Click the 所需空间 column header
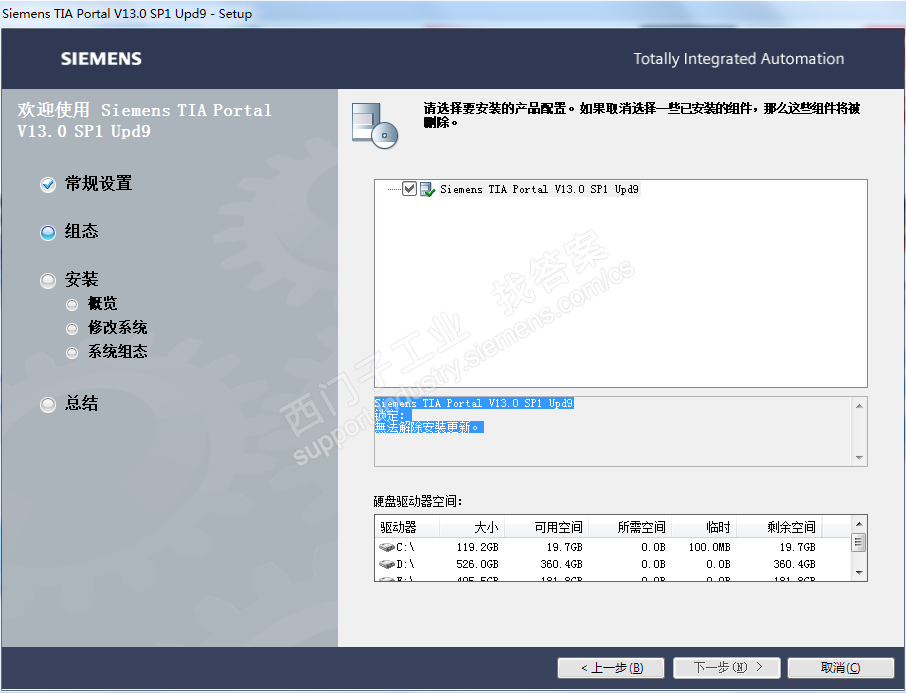 point(630,527)
